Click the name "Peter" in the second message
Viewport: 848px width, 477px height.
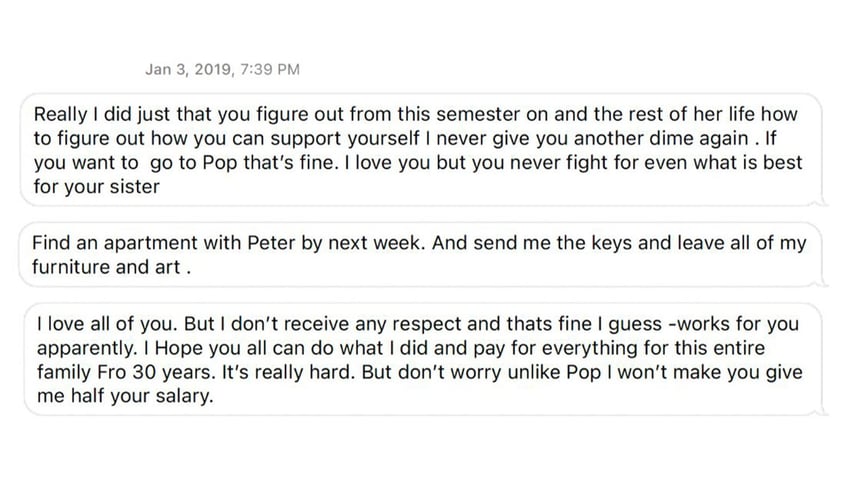coord(271,243)
